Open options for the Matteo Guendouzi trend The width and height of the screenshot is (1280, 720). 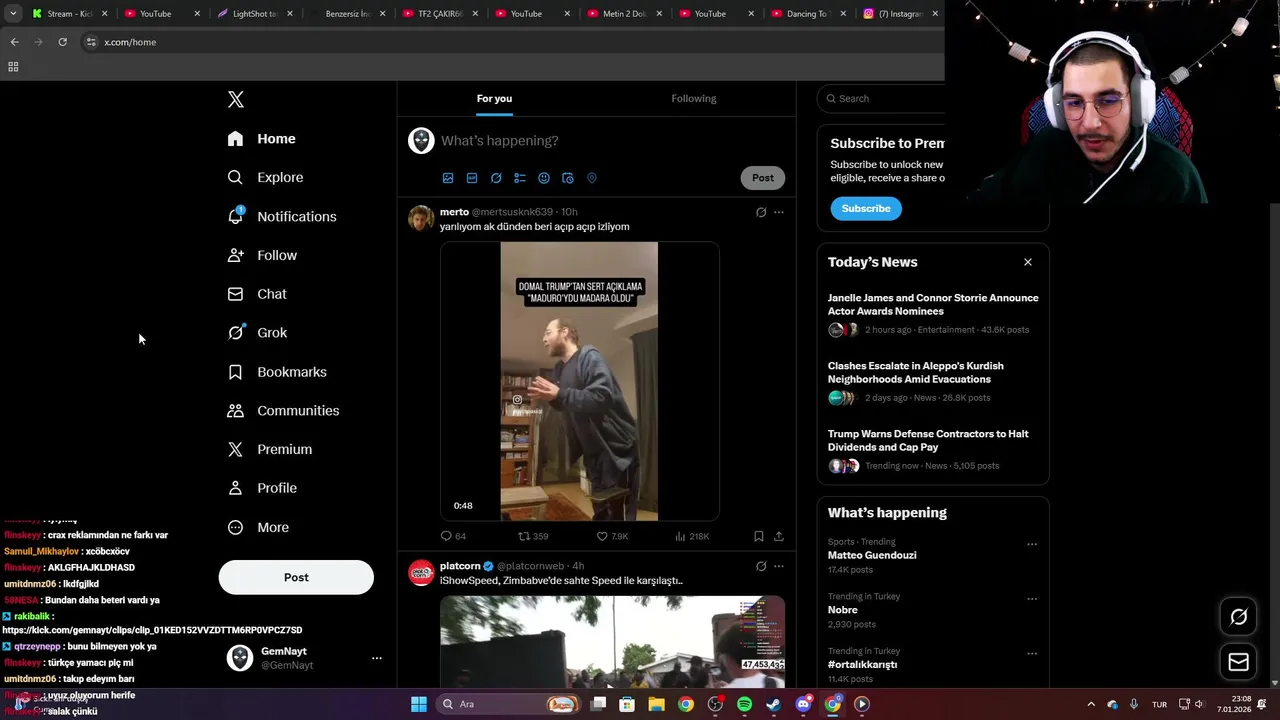tap(1032, 545)
